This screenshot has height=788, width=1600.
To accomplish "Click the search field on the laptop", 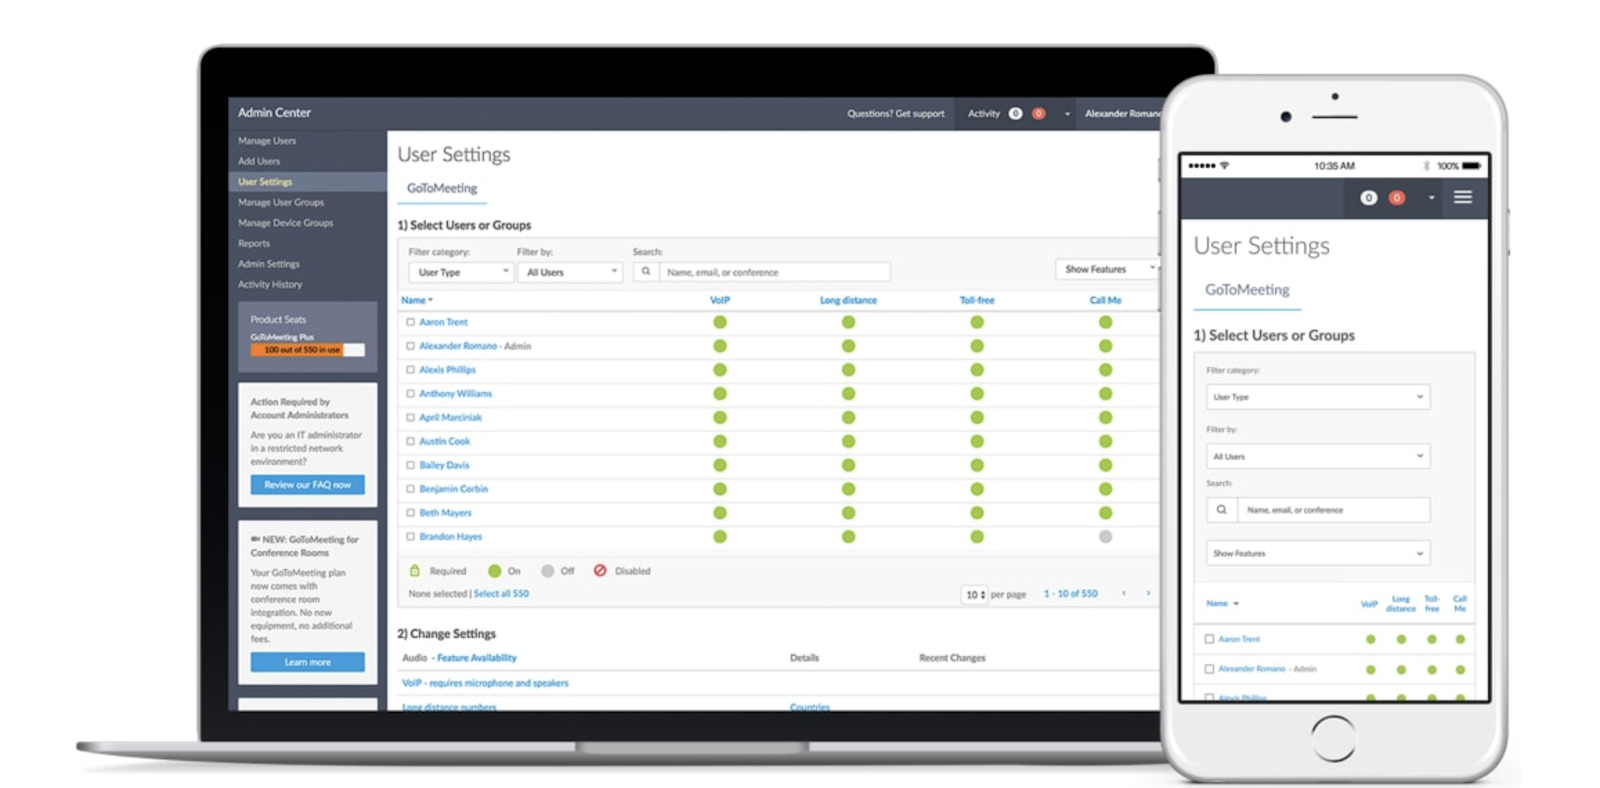I will tap(775, 272).
